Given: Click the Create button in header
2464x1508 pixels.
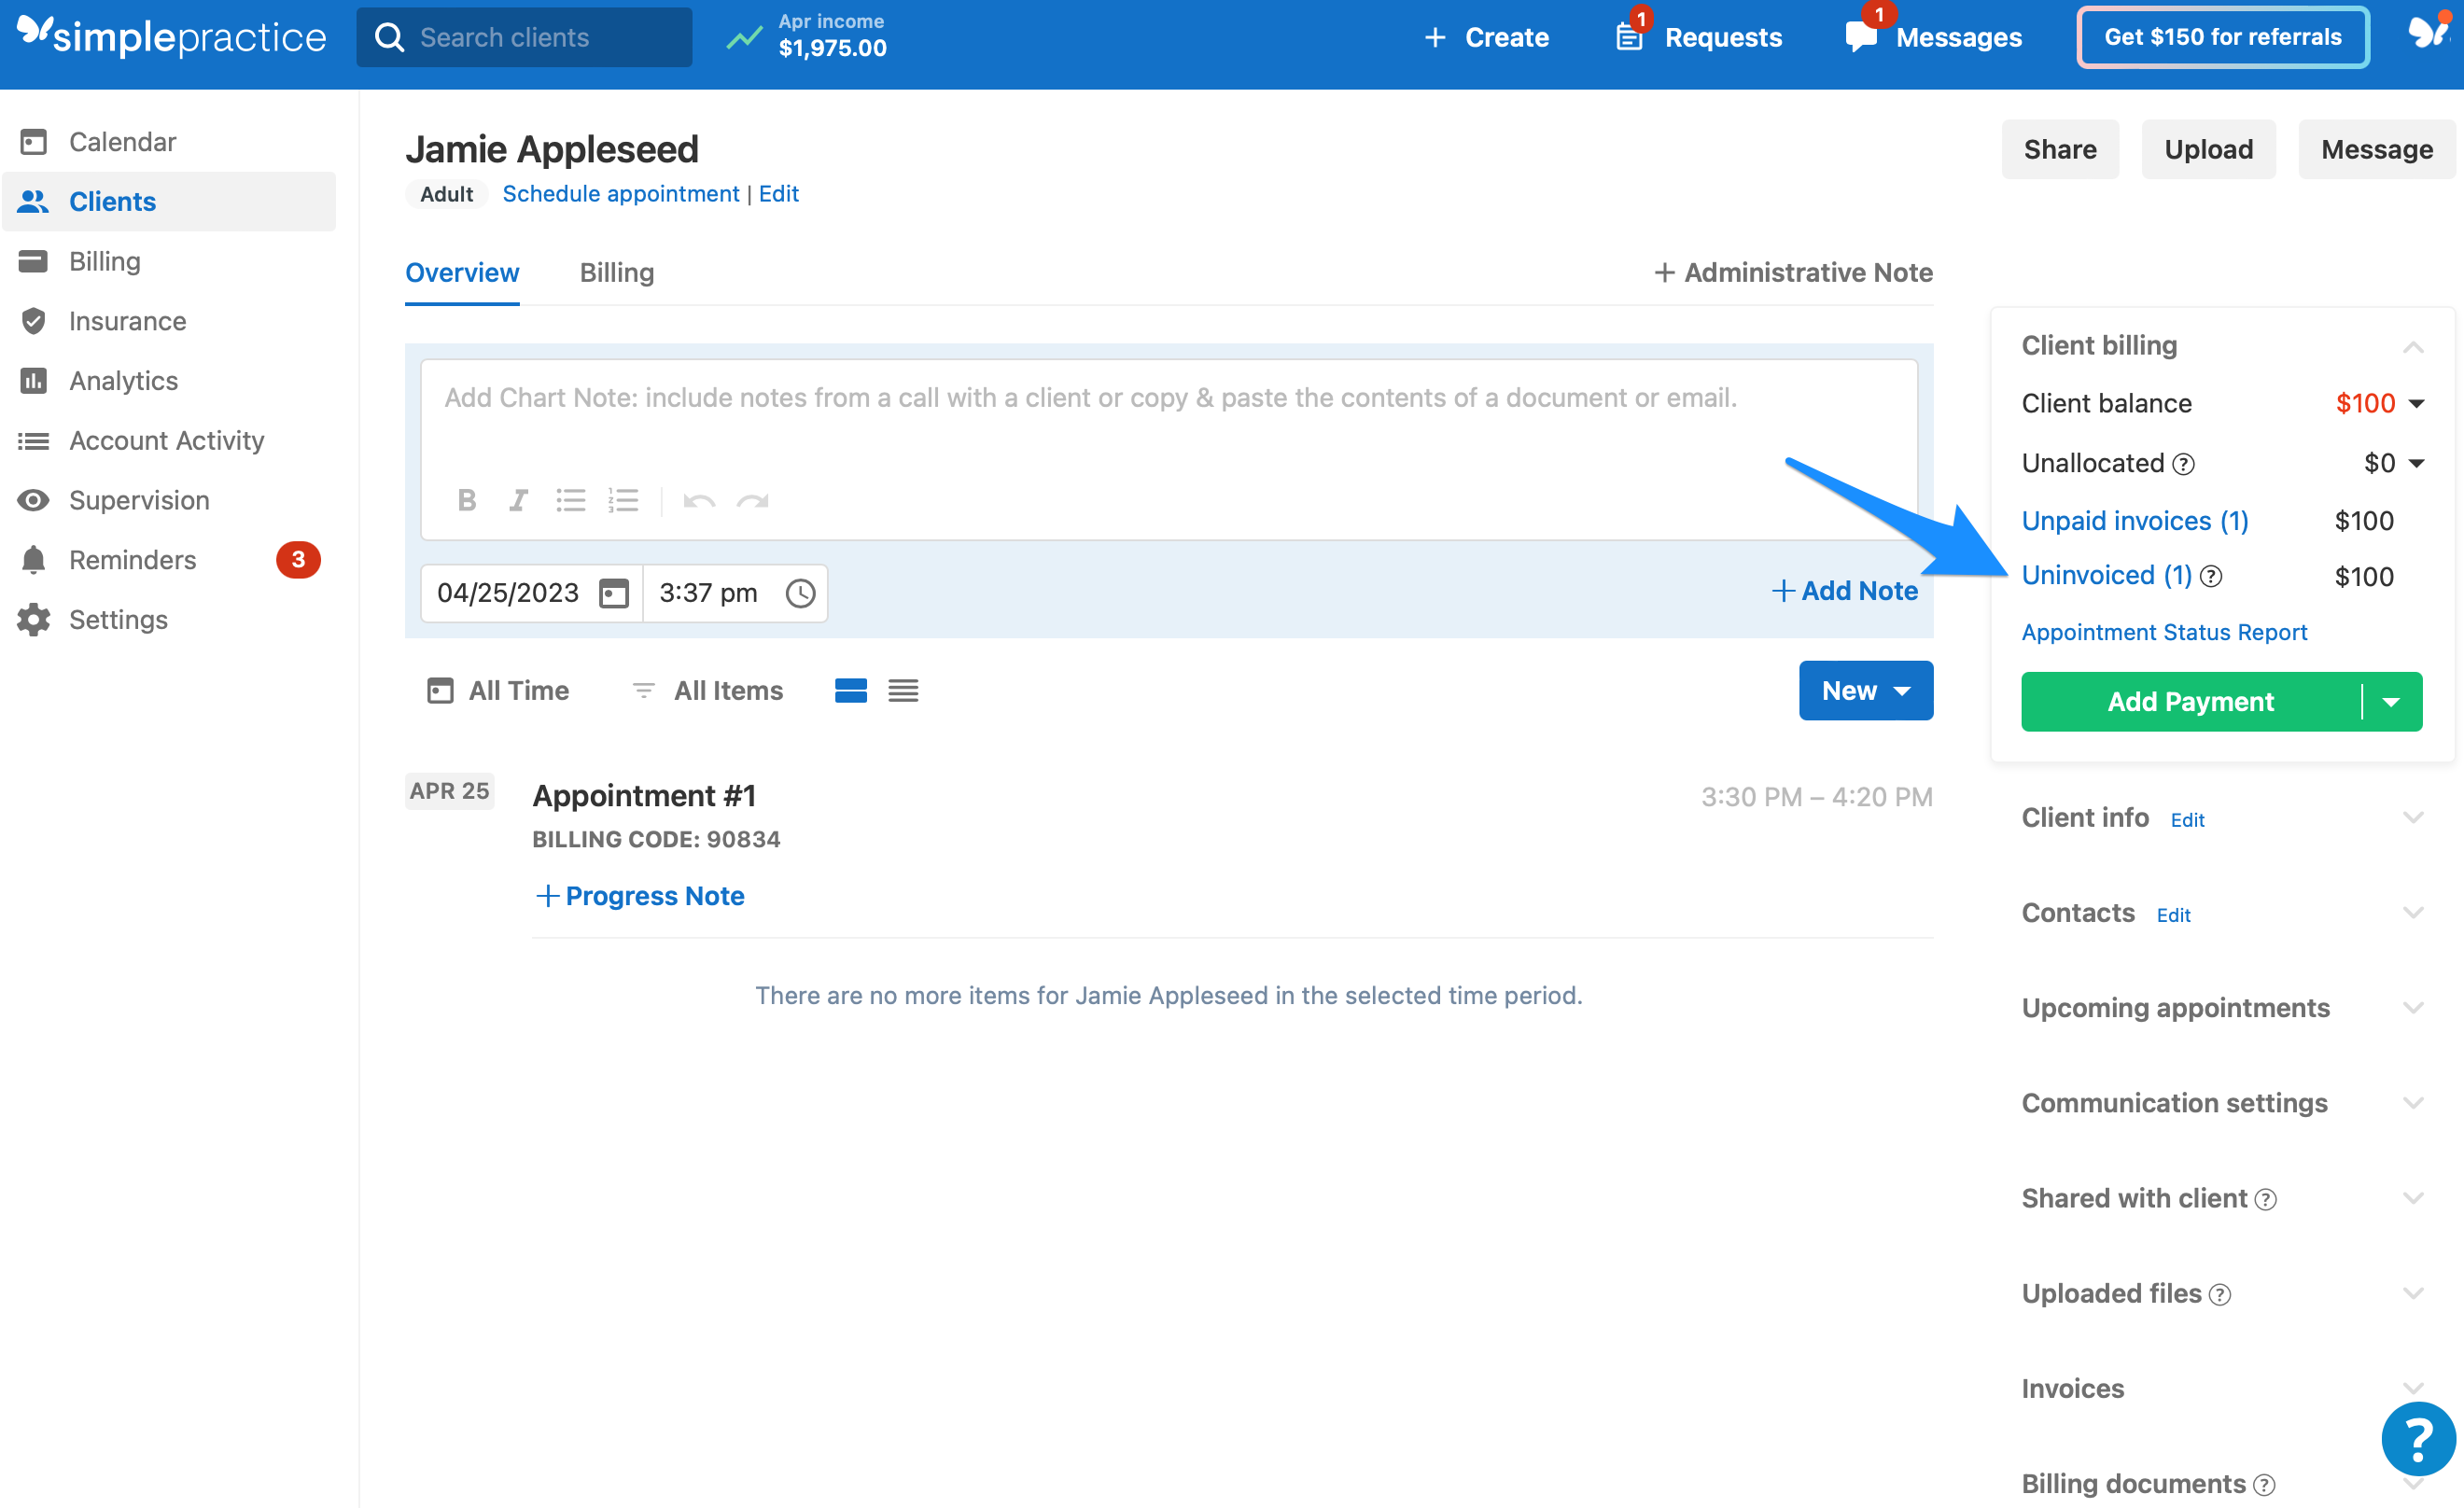Looking at the screenshot, I should coord(1486,37).
